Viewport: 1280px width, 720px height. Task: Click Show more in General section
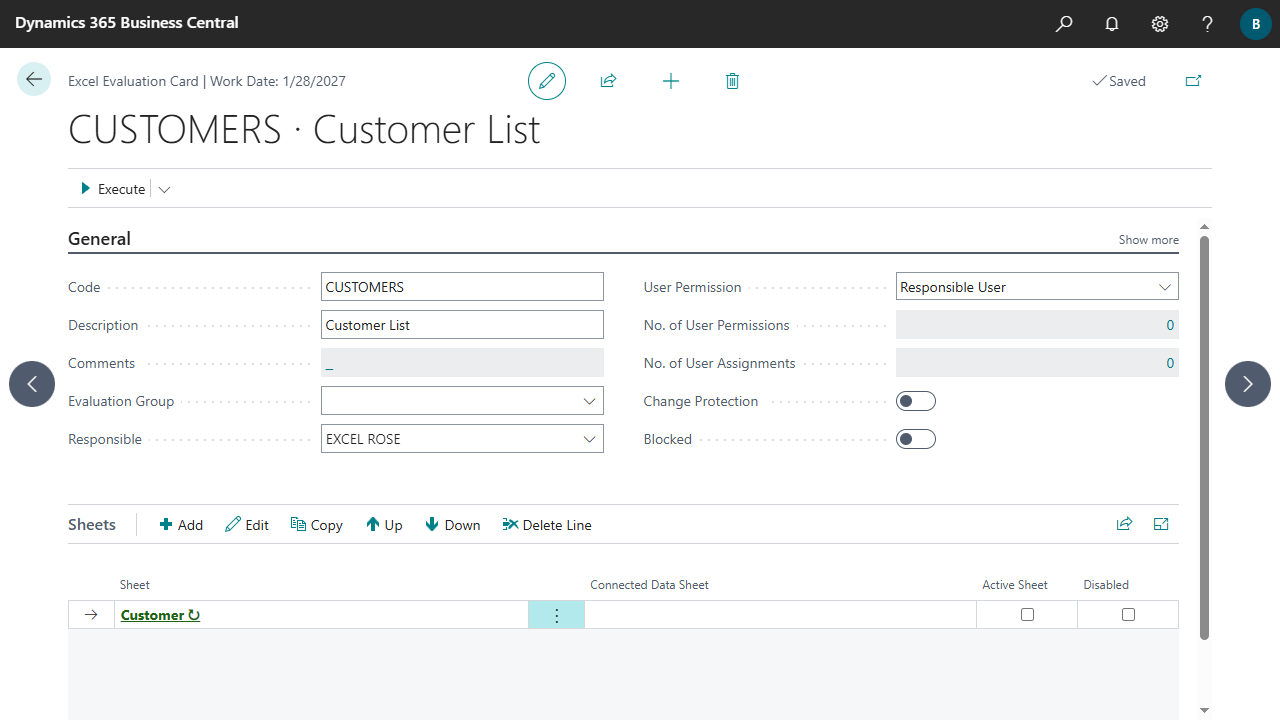coord(1148,240)
